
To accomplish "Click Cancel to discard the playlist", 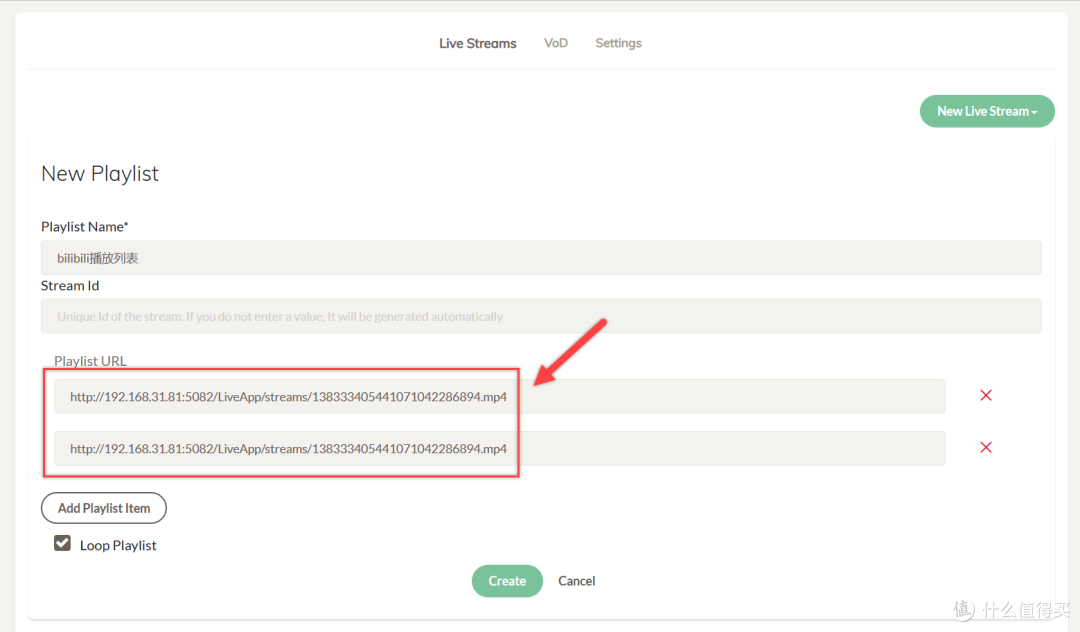I will pos(577,581).
